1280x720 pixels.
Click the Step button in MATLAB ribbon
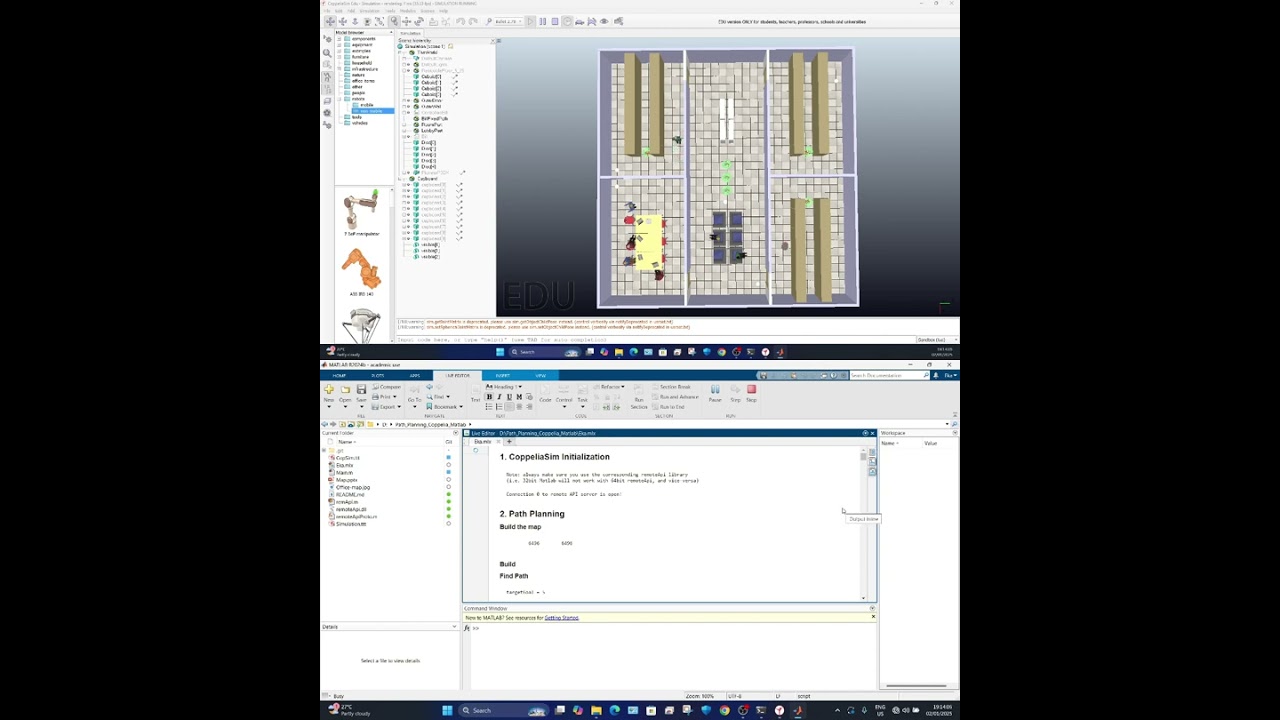[x=735, y=392]
